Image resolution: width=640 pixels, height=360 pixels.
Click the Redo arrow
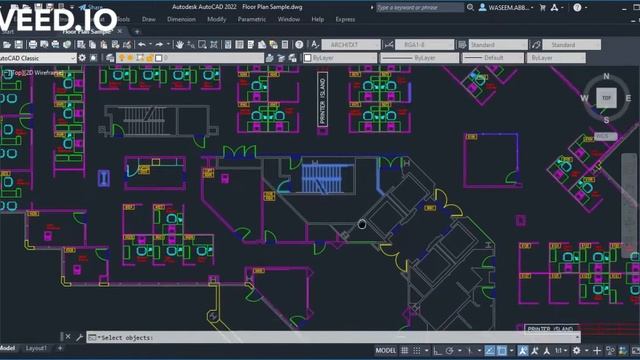159,44
